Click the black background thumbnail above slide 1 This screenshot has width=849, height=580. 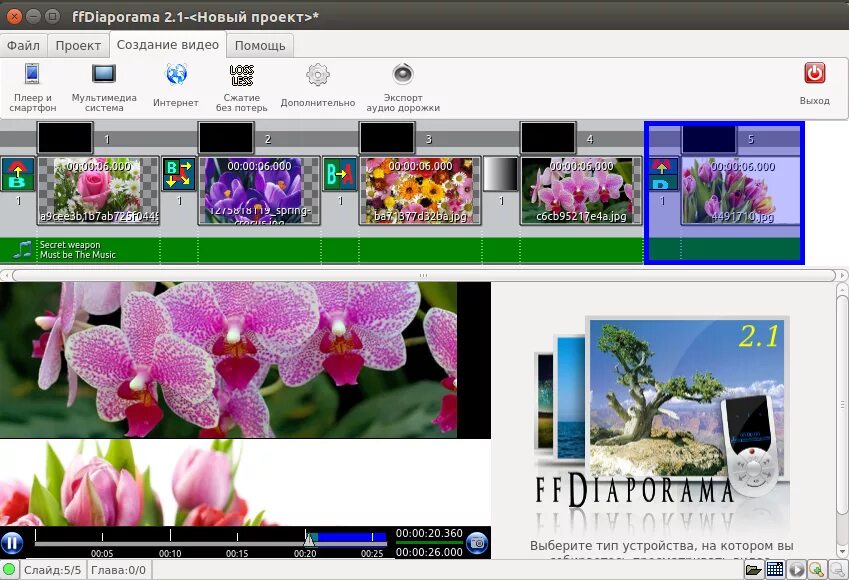pyautogui.click(x=65, y=138)
